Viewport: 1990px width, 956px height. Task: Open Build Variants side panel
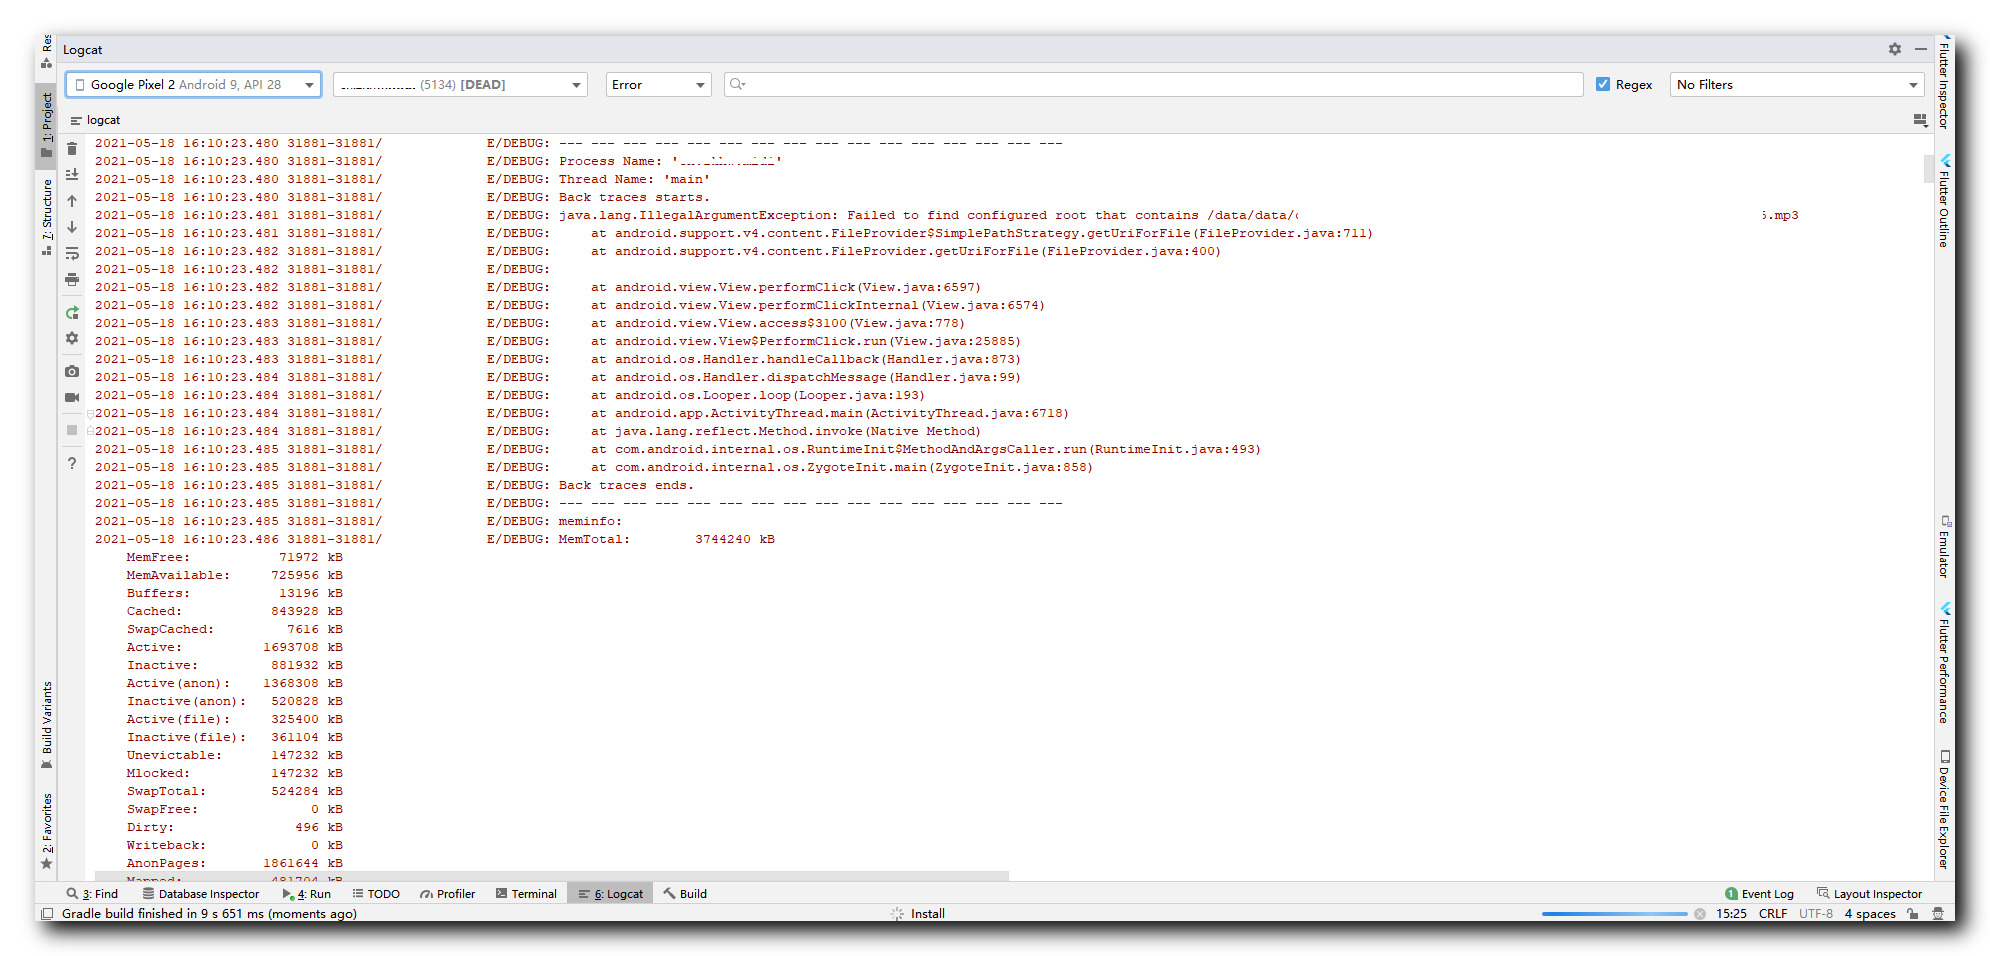click(47, 725)
